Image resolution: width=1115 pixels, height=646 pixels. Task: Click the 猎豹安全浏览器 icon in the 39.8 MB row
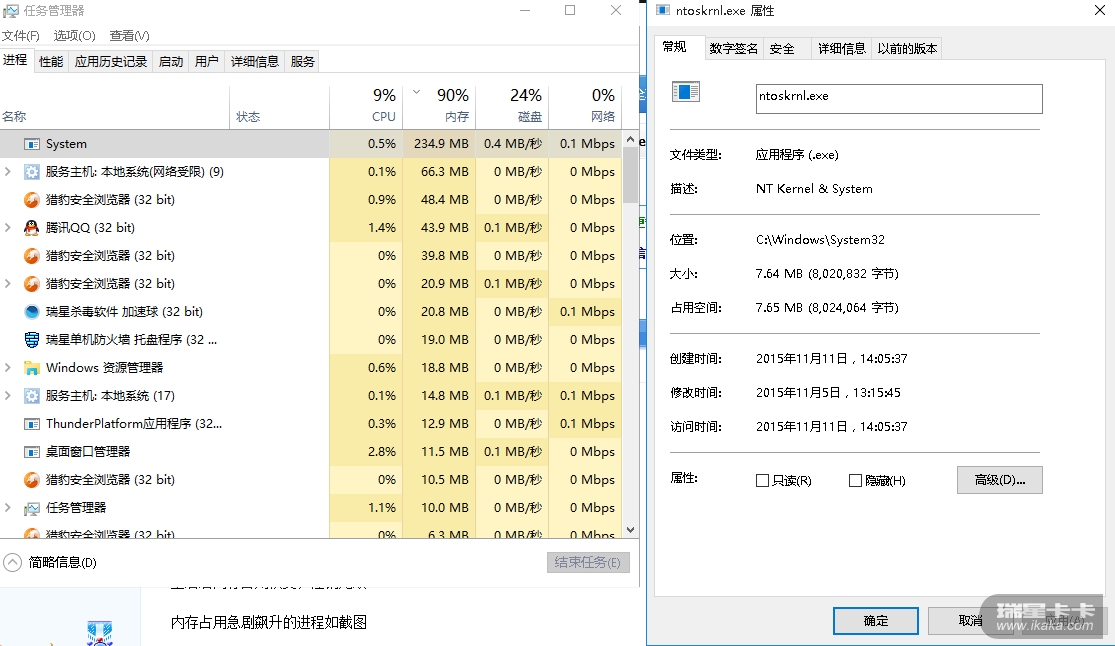31,255
